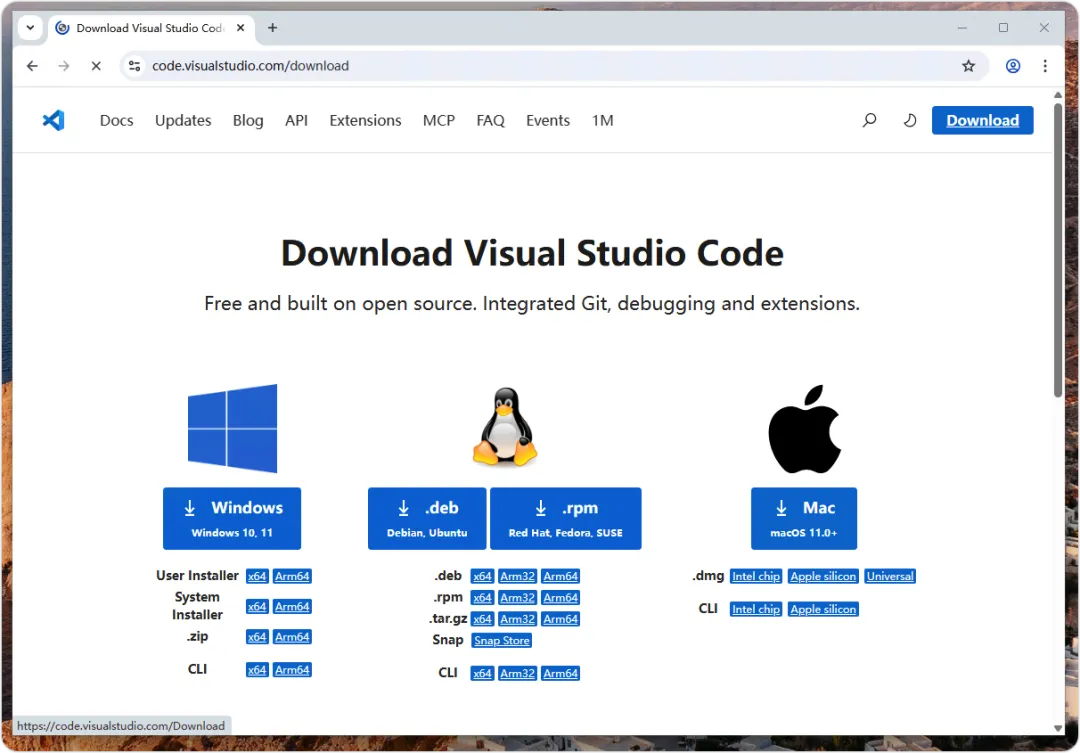Open the API nav link
This screenshot has width=1080, height=753.
(296, 121)
